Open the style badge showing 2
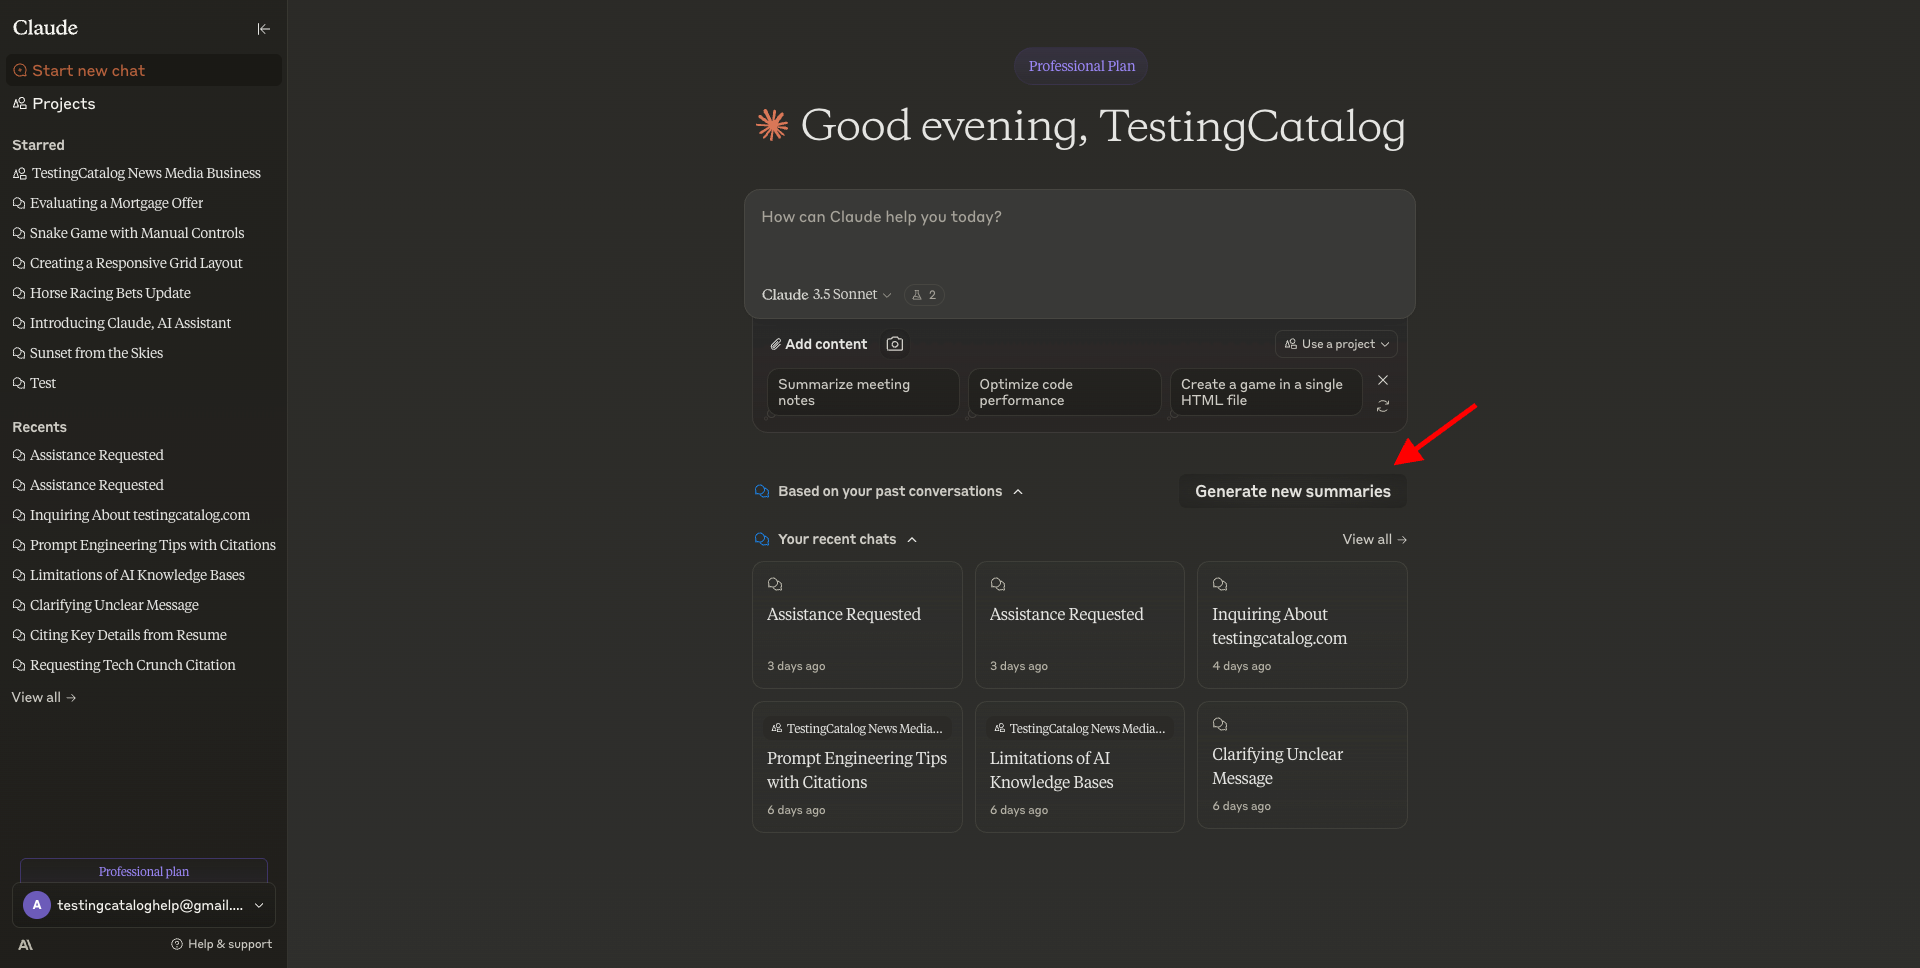The image size is (1920, 968). tap(924, 295)
